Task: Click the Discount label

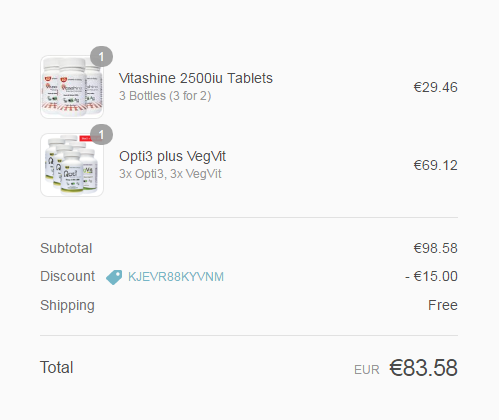Action: 68,276
